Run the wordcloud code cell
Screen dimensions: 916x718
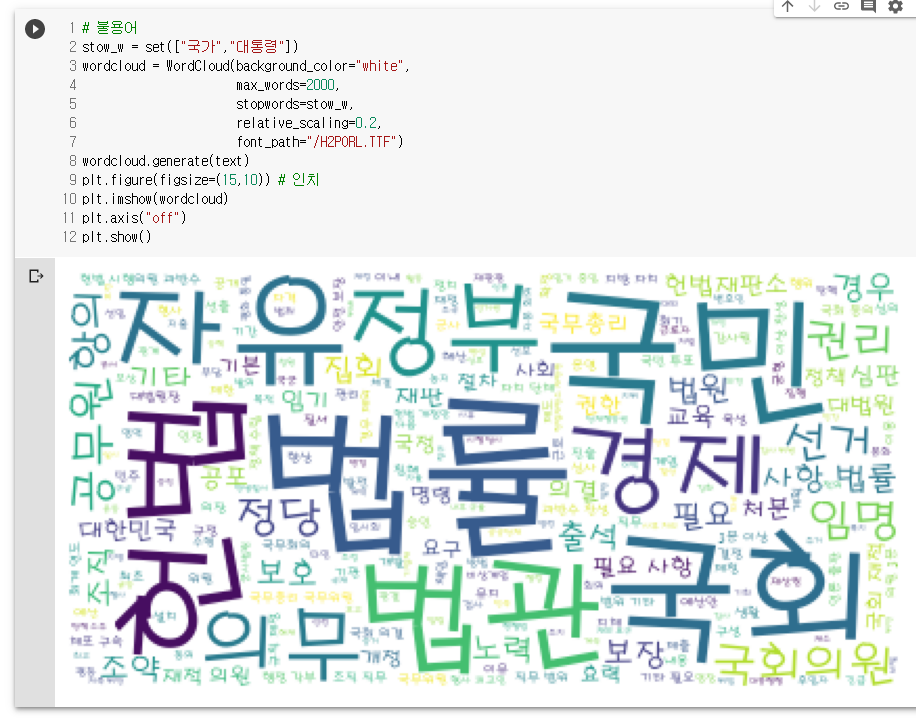[x=35, y=29]
